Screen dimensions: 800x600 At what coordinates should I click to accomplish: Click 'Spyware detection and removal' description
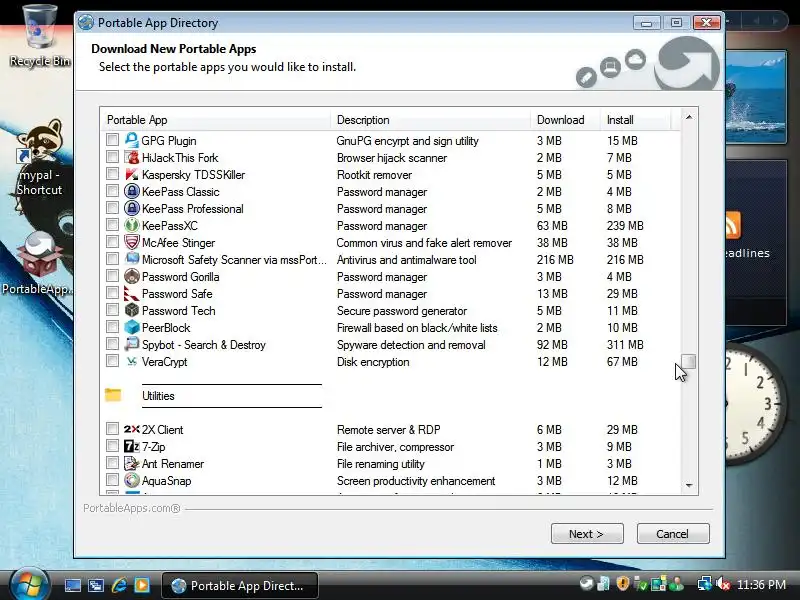pos(411,345)
